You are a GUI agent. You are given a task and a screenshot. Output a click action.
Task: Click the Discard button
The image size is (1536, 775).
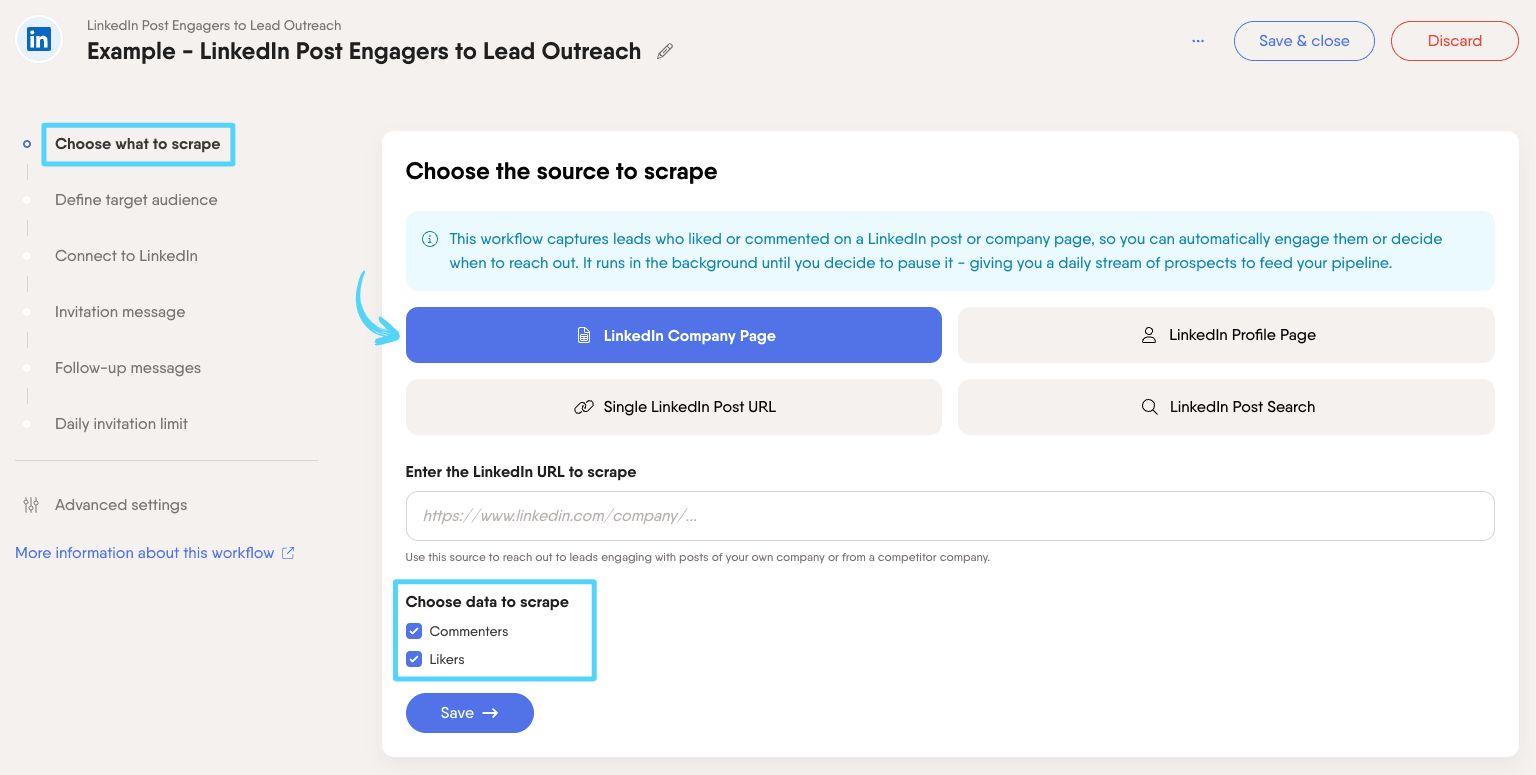tap(1455, 41)
